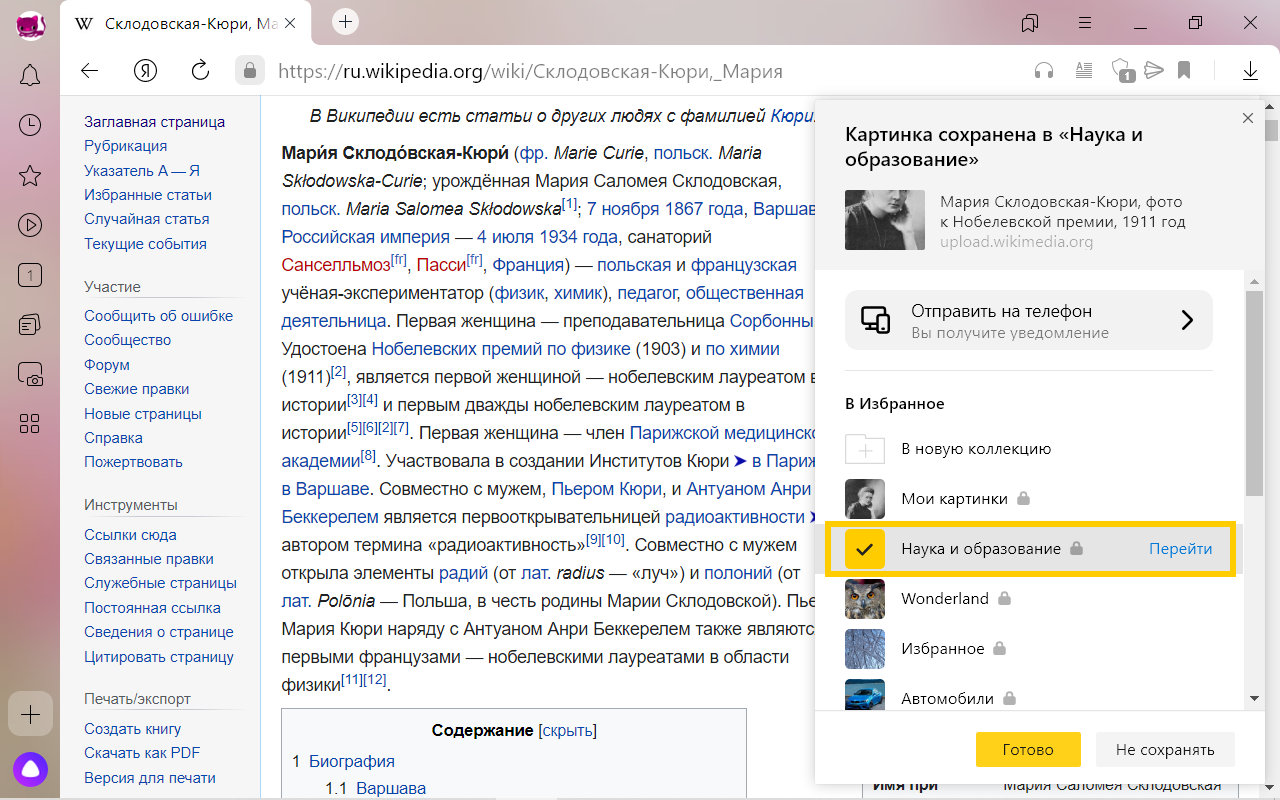1280x800 pixels.
Task: Open downloads arrow icon
Action: [1250, 71]
